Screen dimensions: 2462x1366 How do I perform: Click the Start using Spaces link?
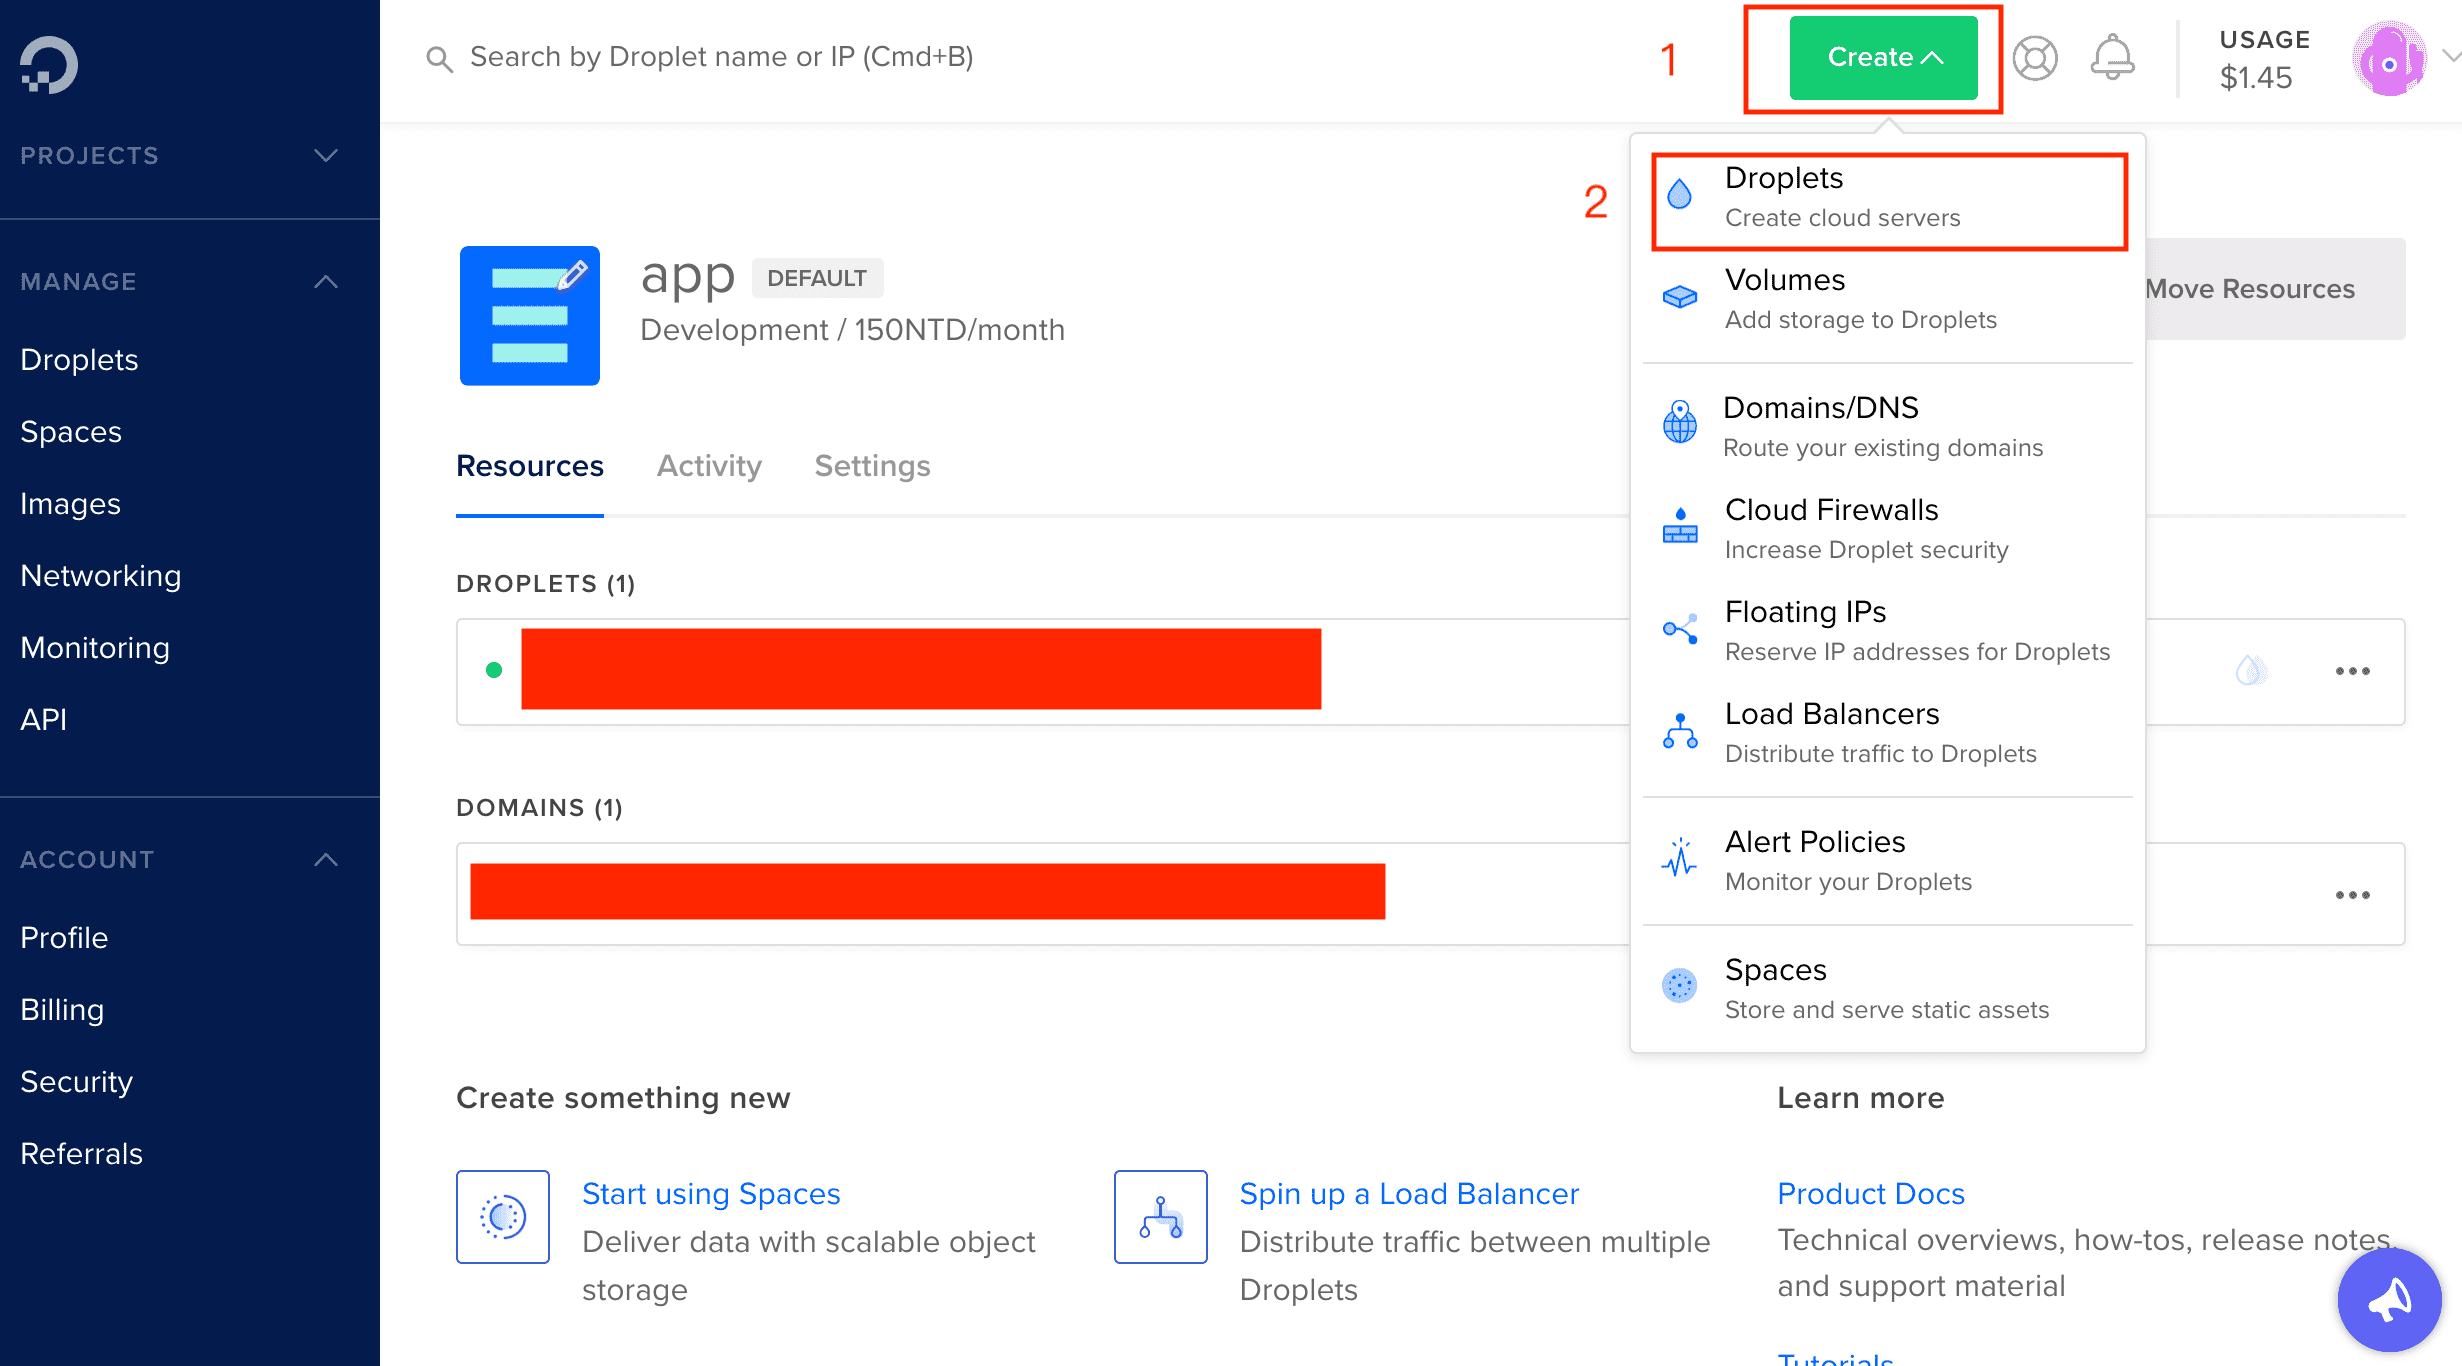[711, 1194]
